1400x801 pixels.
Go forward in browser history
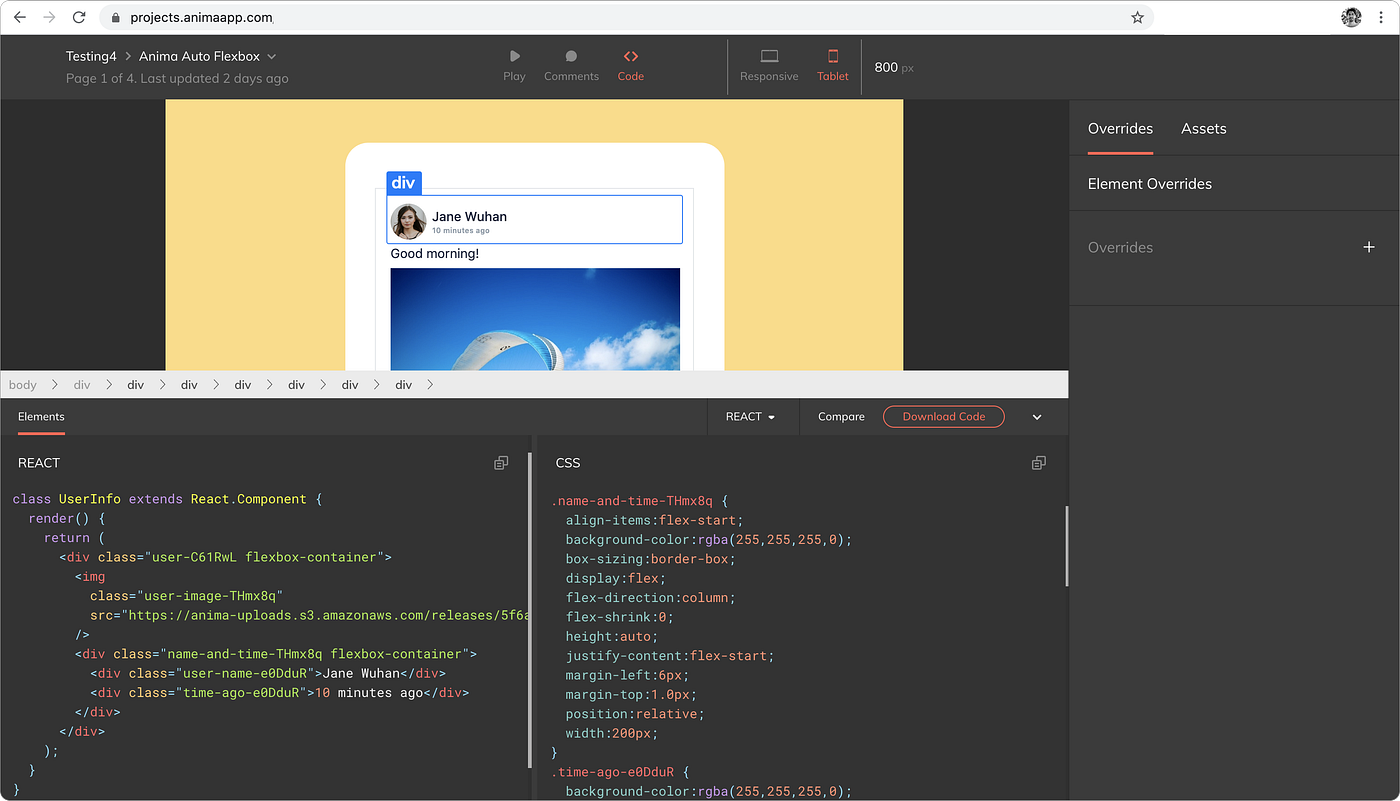click(49, 17)
